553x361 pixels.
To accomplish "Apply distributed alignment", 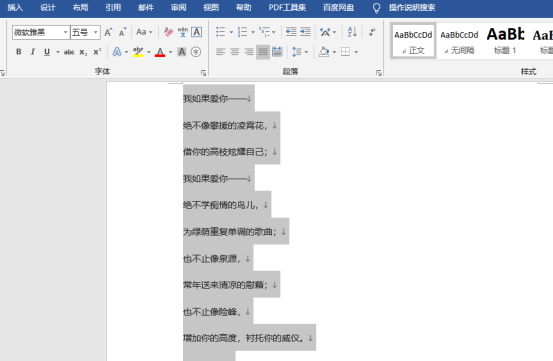I will [x=277, y=52].
